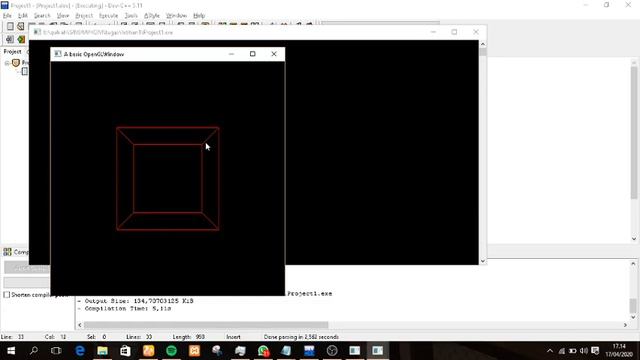Click the compile log horizontal scrollbar thumb
Image resolution: width=640 pixels, height=360 pixels.
click(206, 325)
